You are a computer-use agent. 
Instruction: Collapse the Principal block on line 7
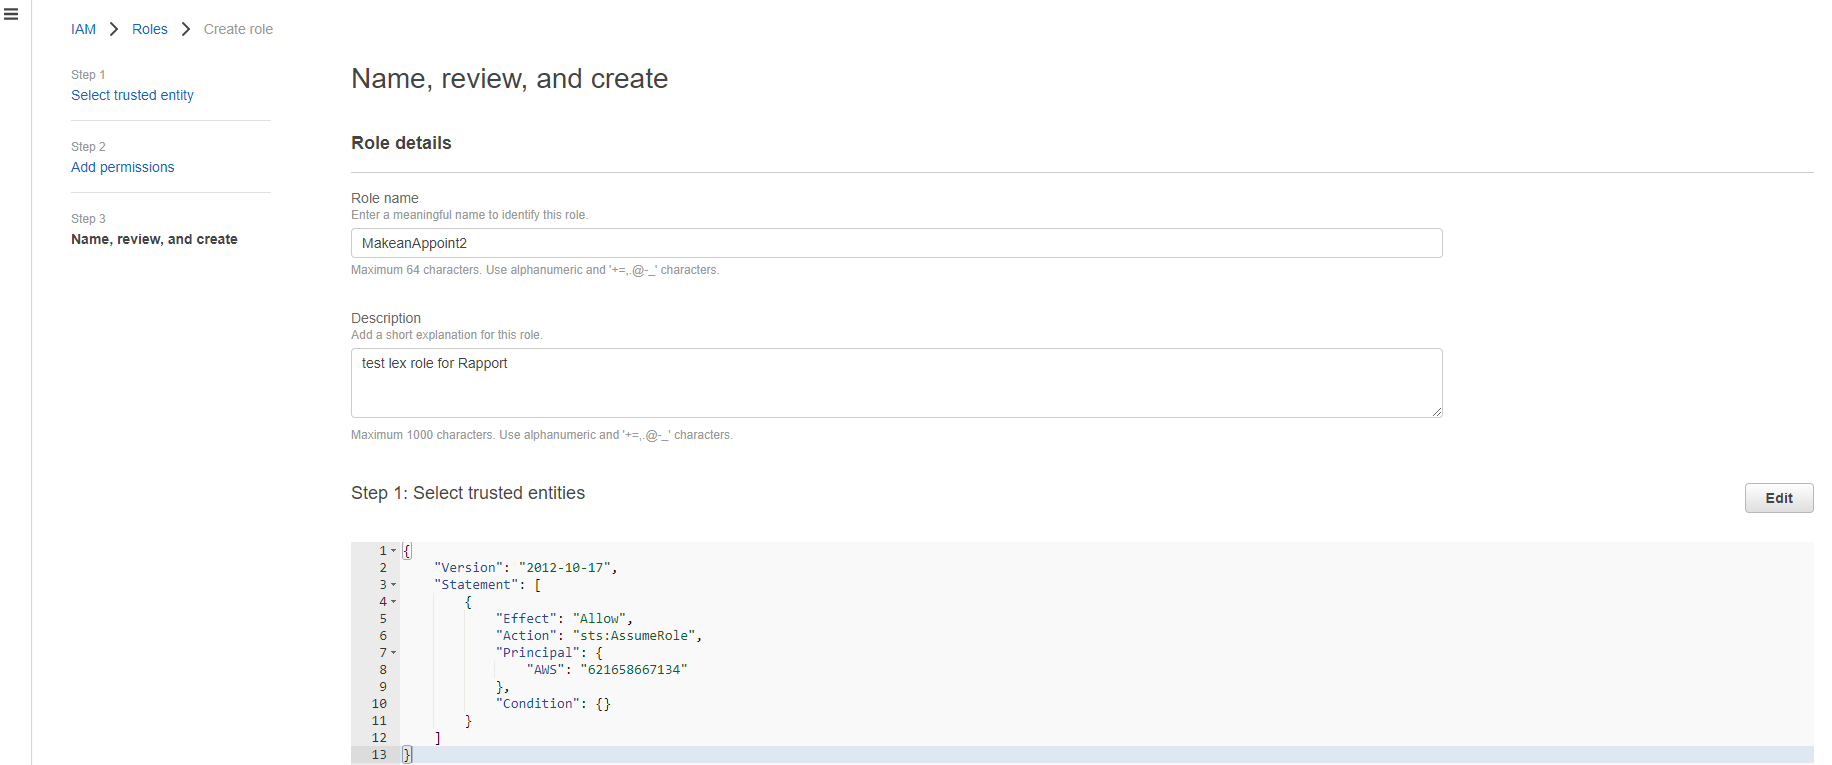coord(394,653)
